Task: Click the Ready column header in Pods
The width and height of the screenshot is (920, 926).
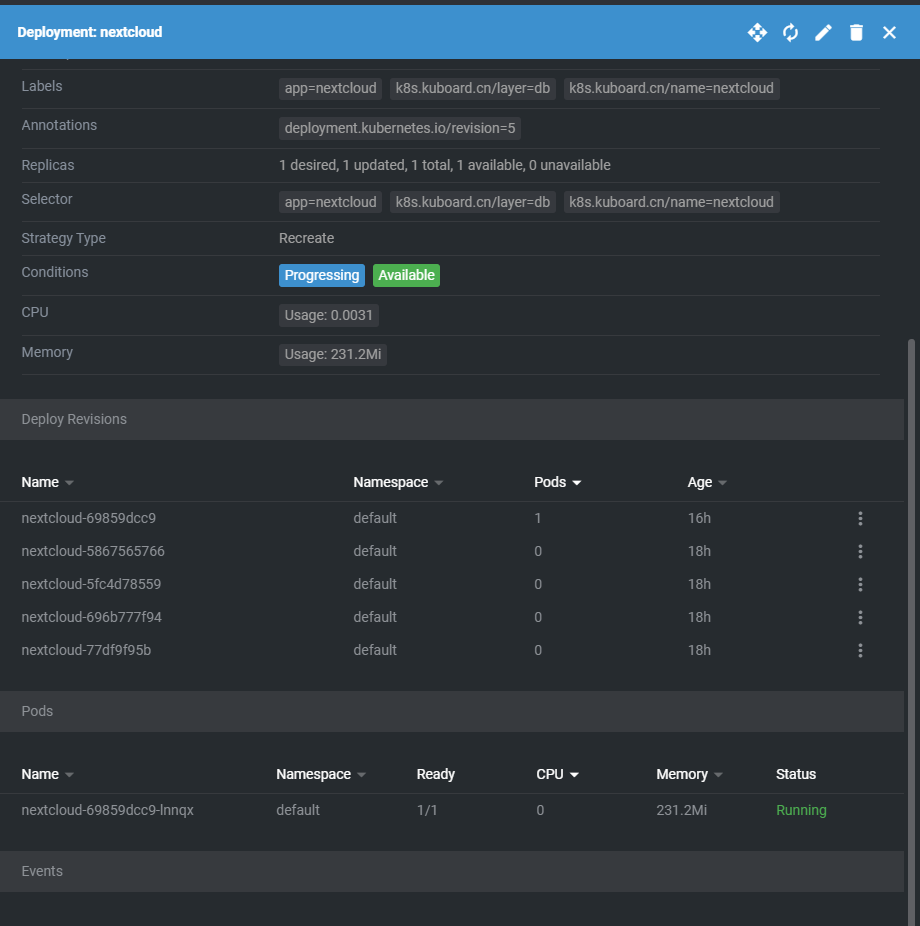Action: pos(435,774)
